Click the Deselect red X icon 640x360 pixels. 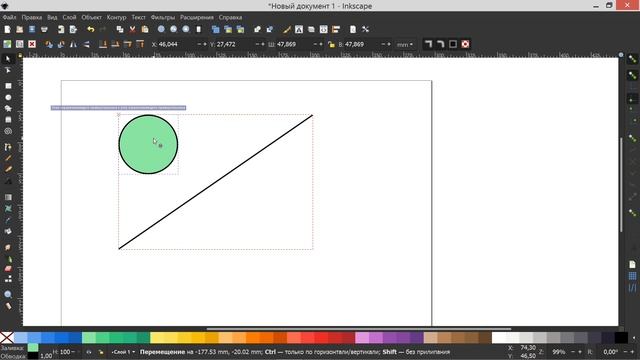(32, 44)
